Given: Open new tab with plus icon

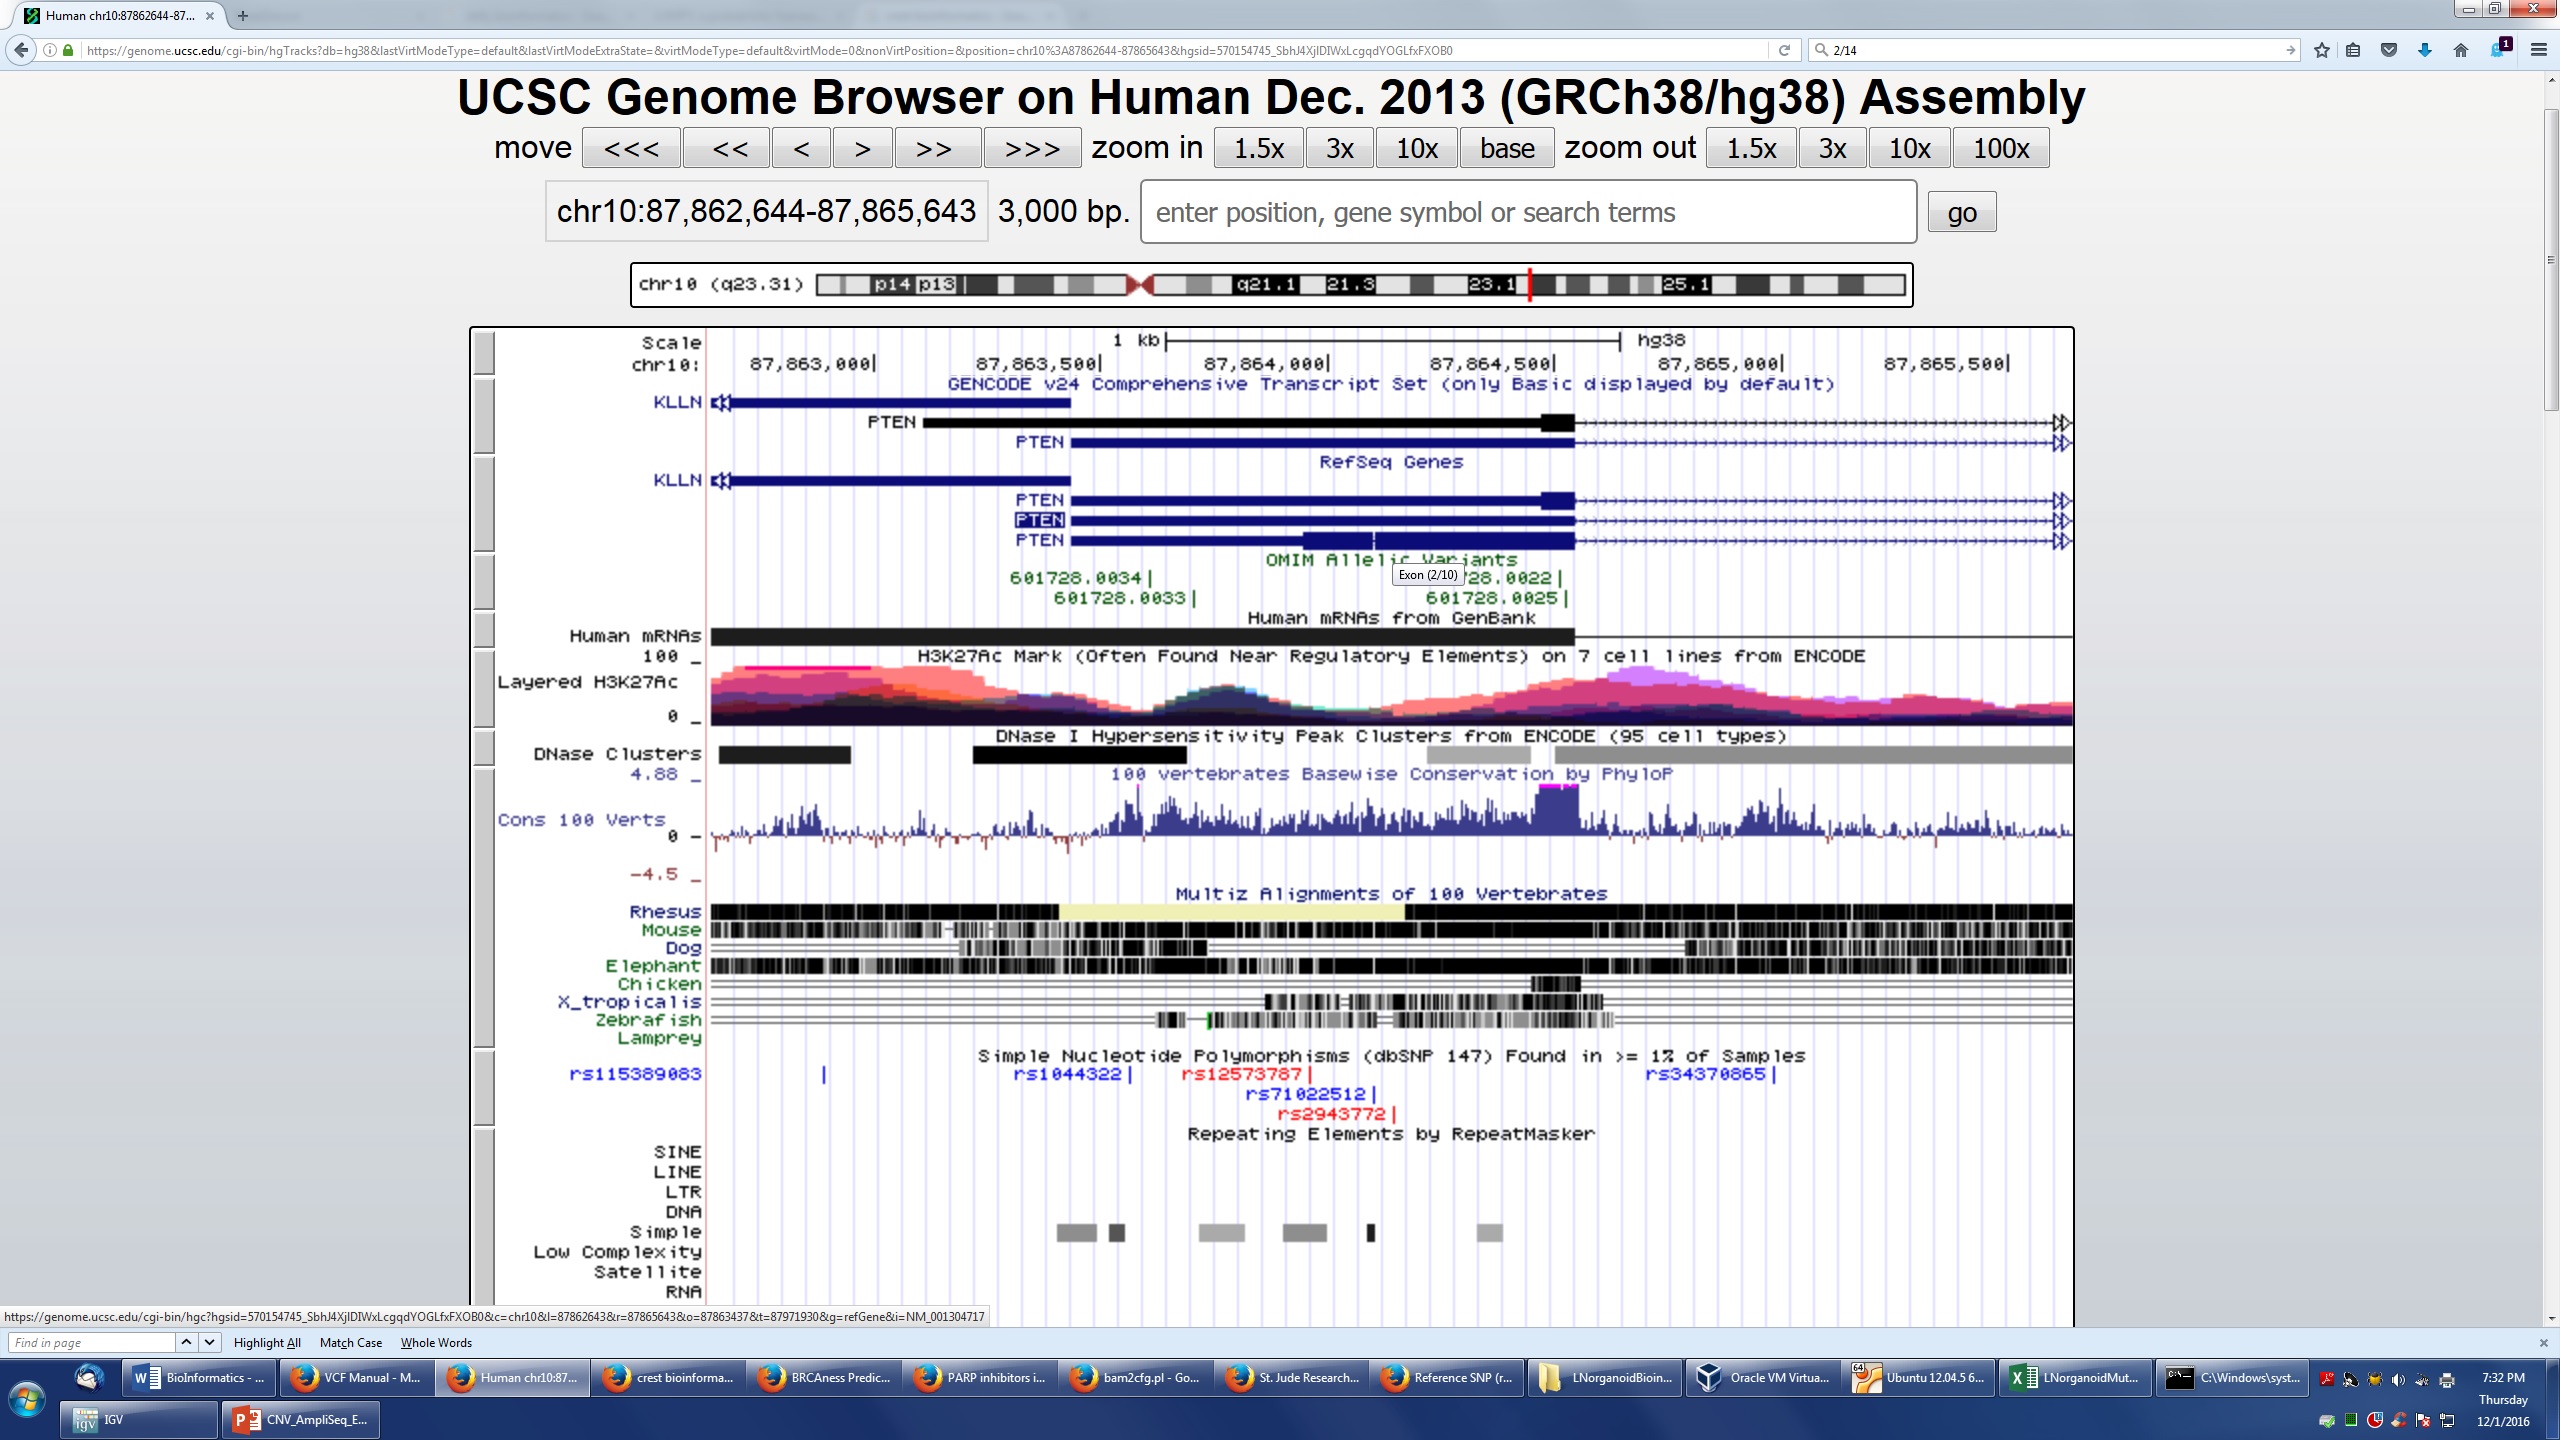Looking at the screenshot, I should coord(242,16).
